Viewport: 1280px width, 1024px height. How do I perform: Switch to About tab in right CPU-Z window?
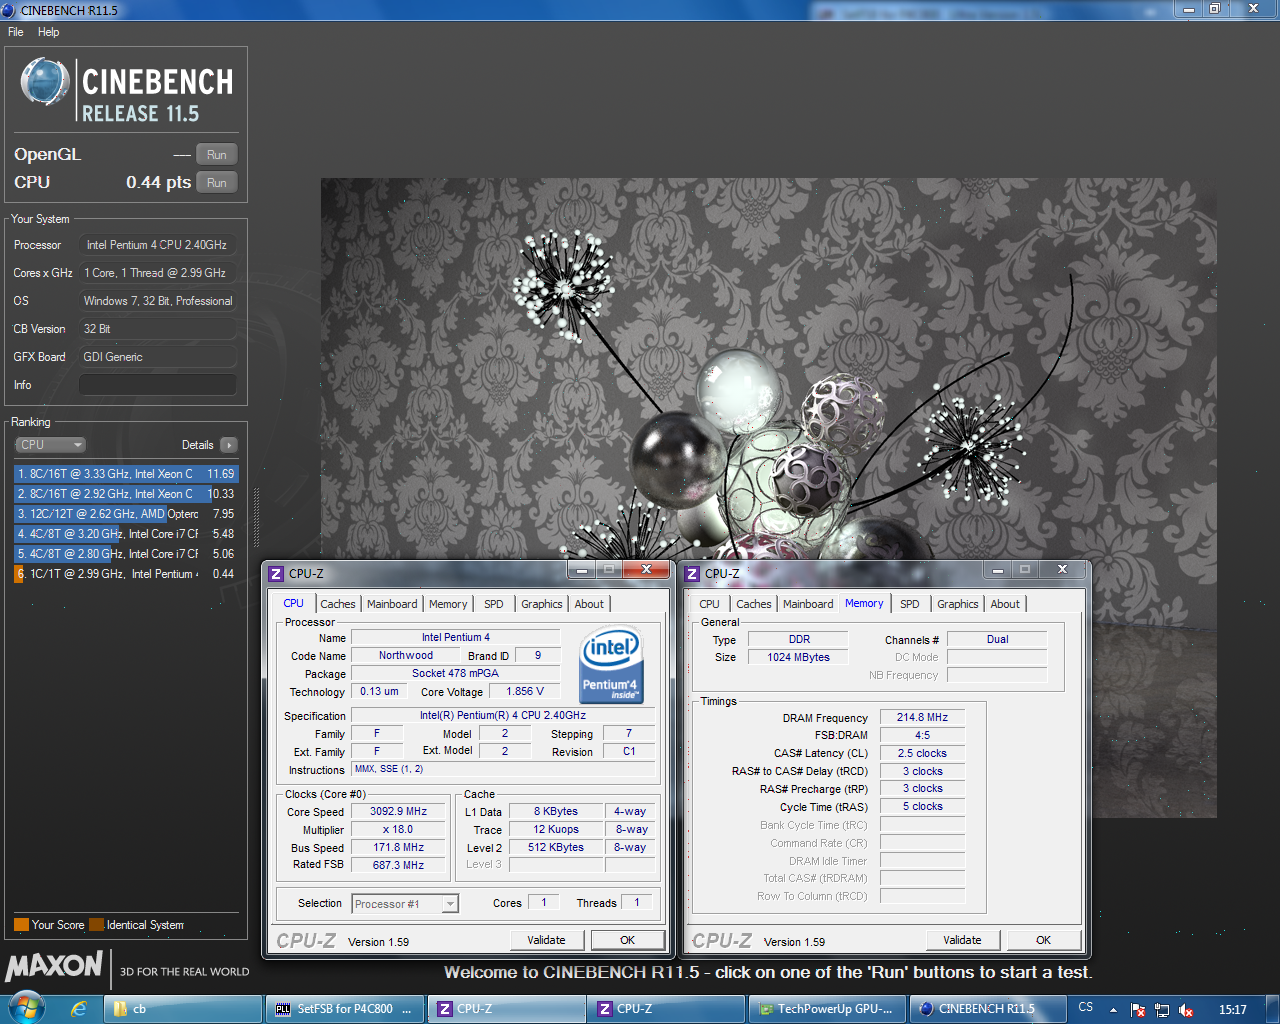click(1005, 604)
